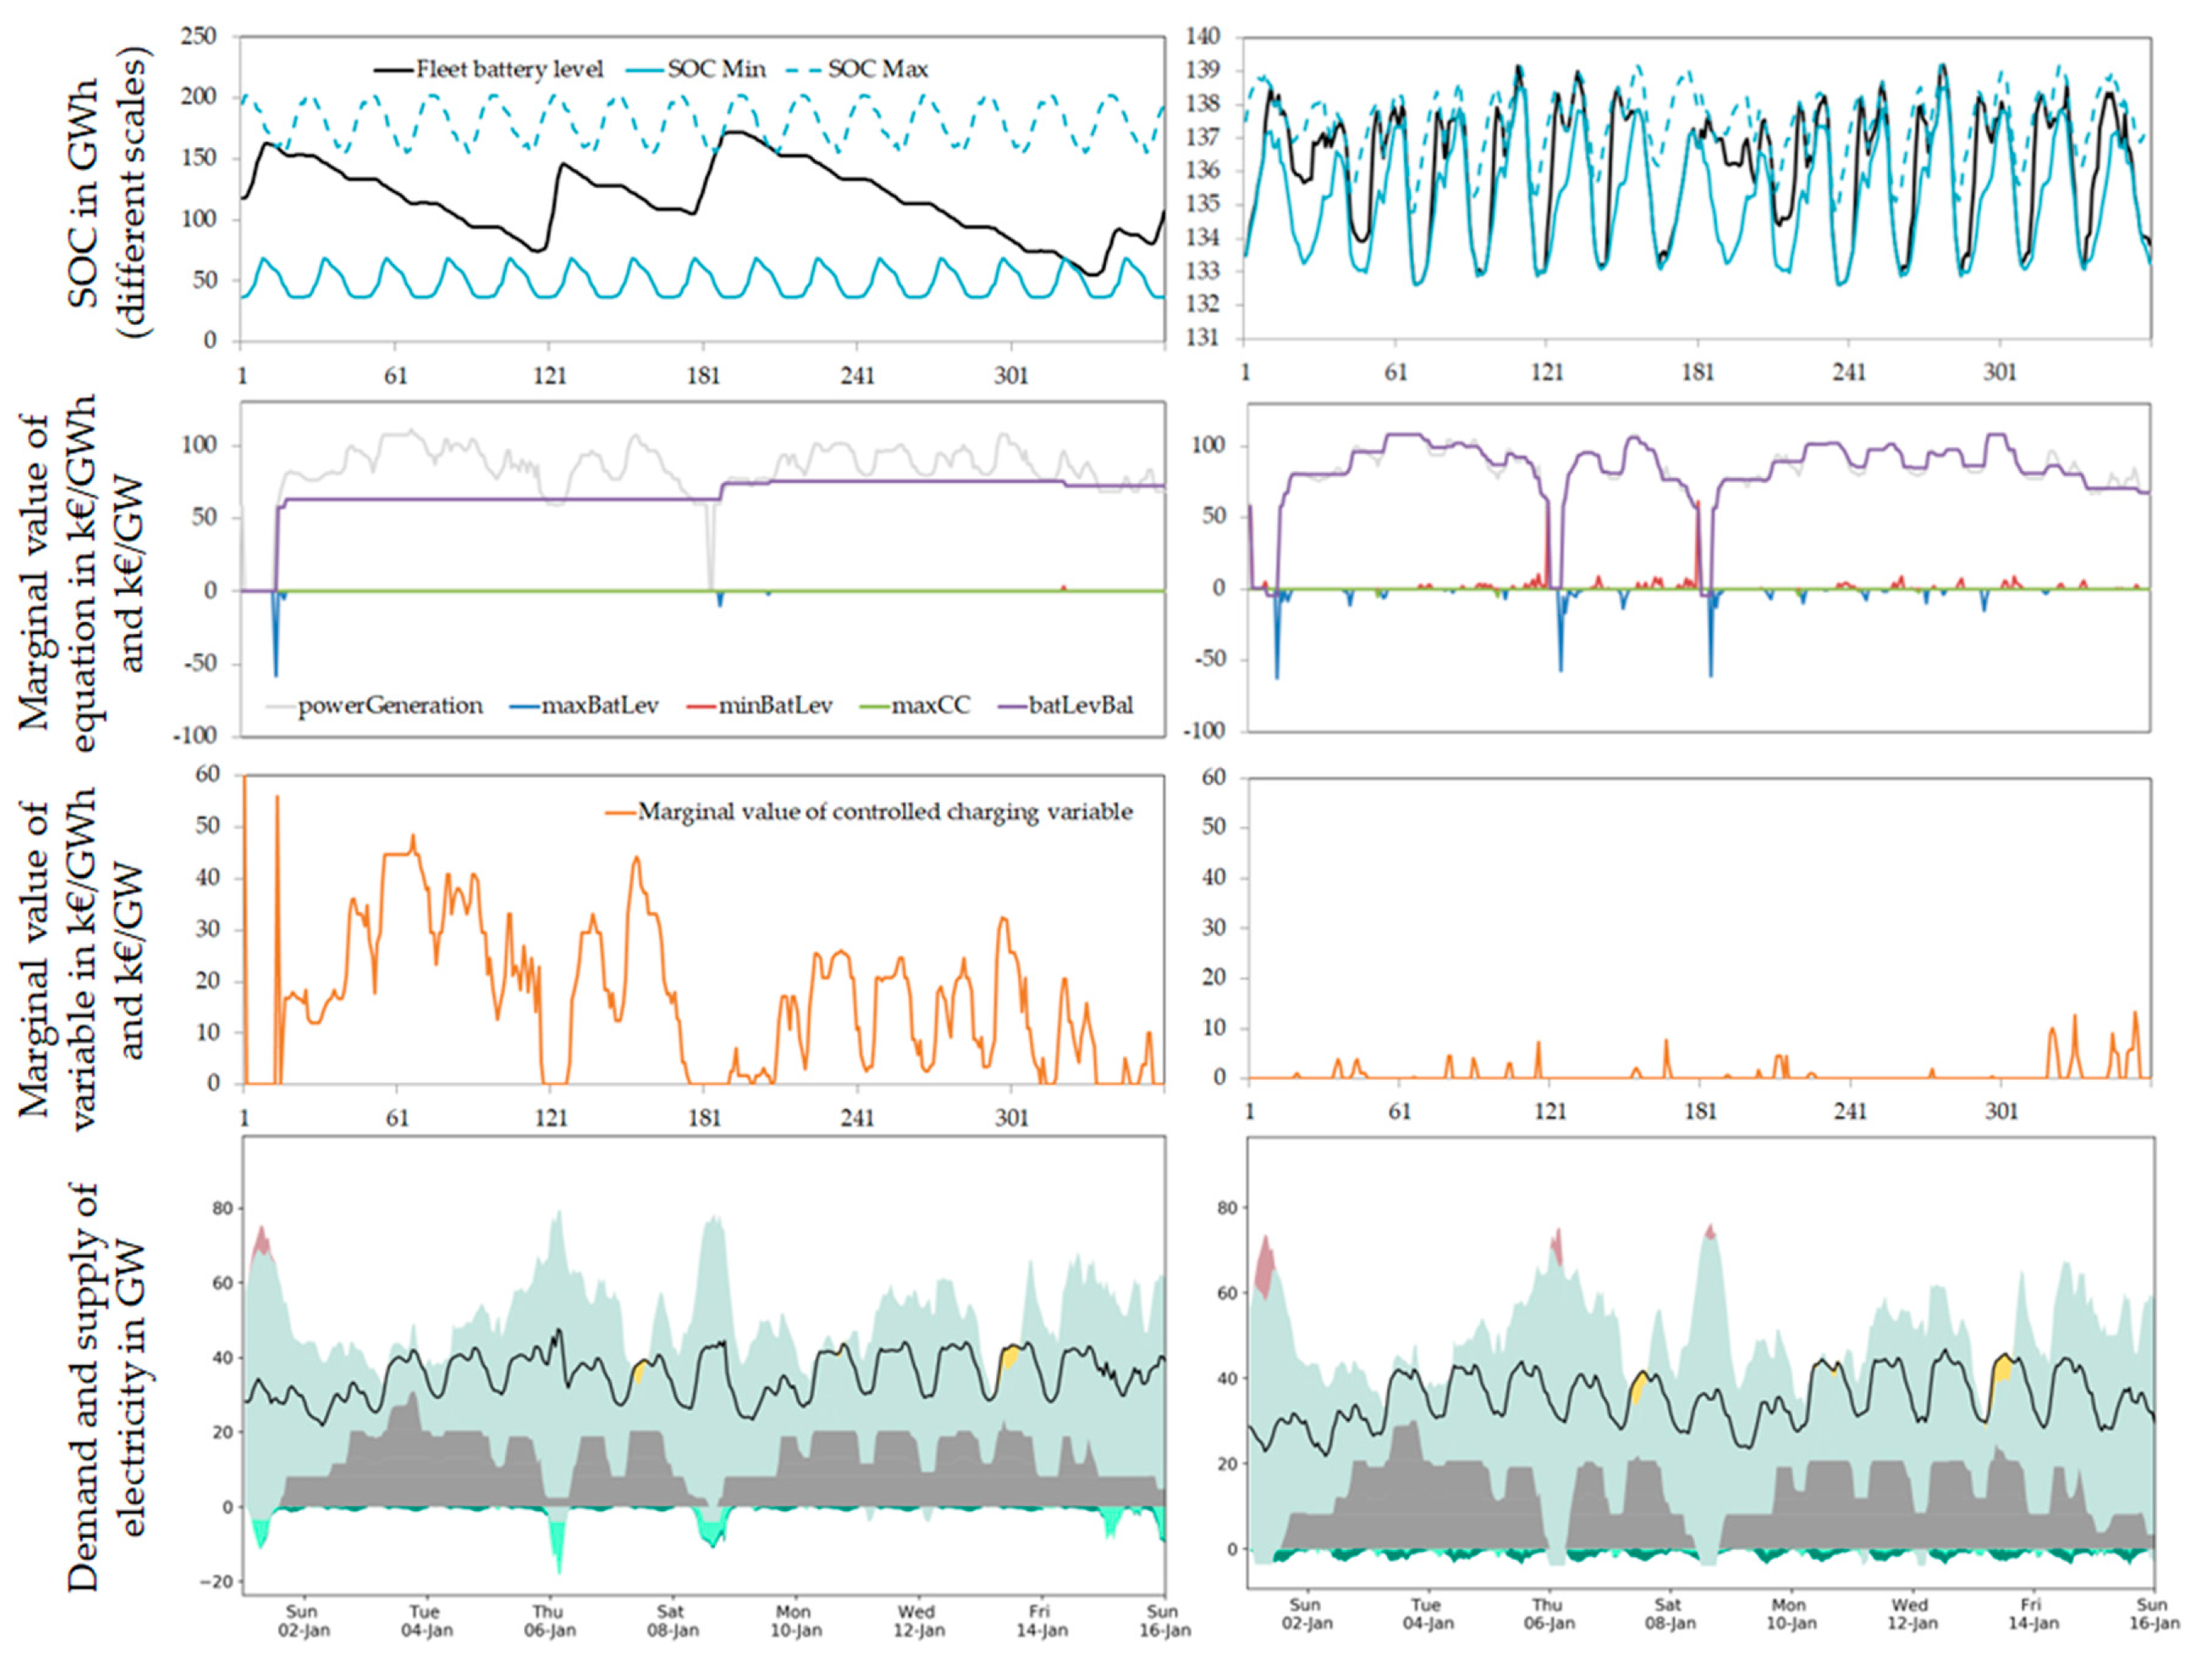Click the 140 y-axis label of top-right chart
Screen dimensions: 2212x1663
tap(1202, 37)
